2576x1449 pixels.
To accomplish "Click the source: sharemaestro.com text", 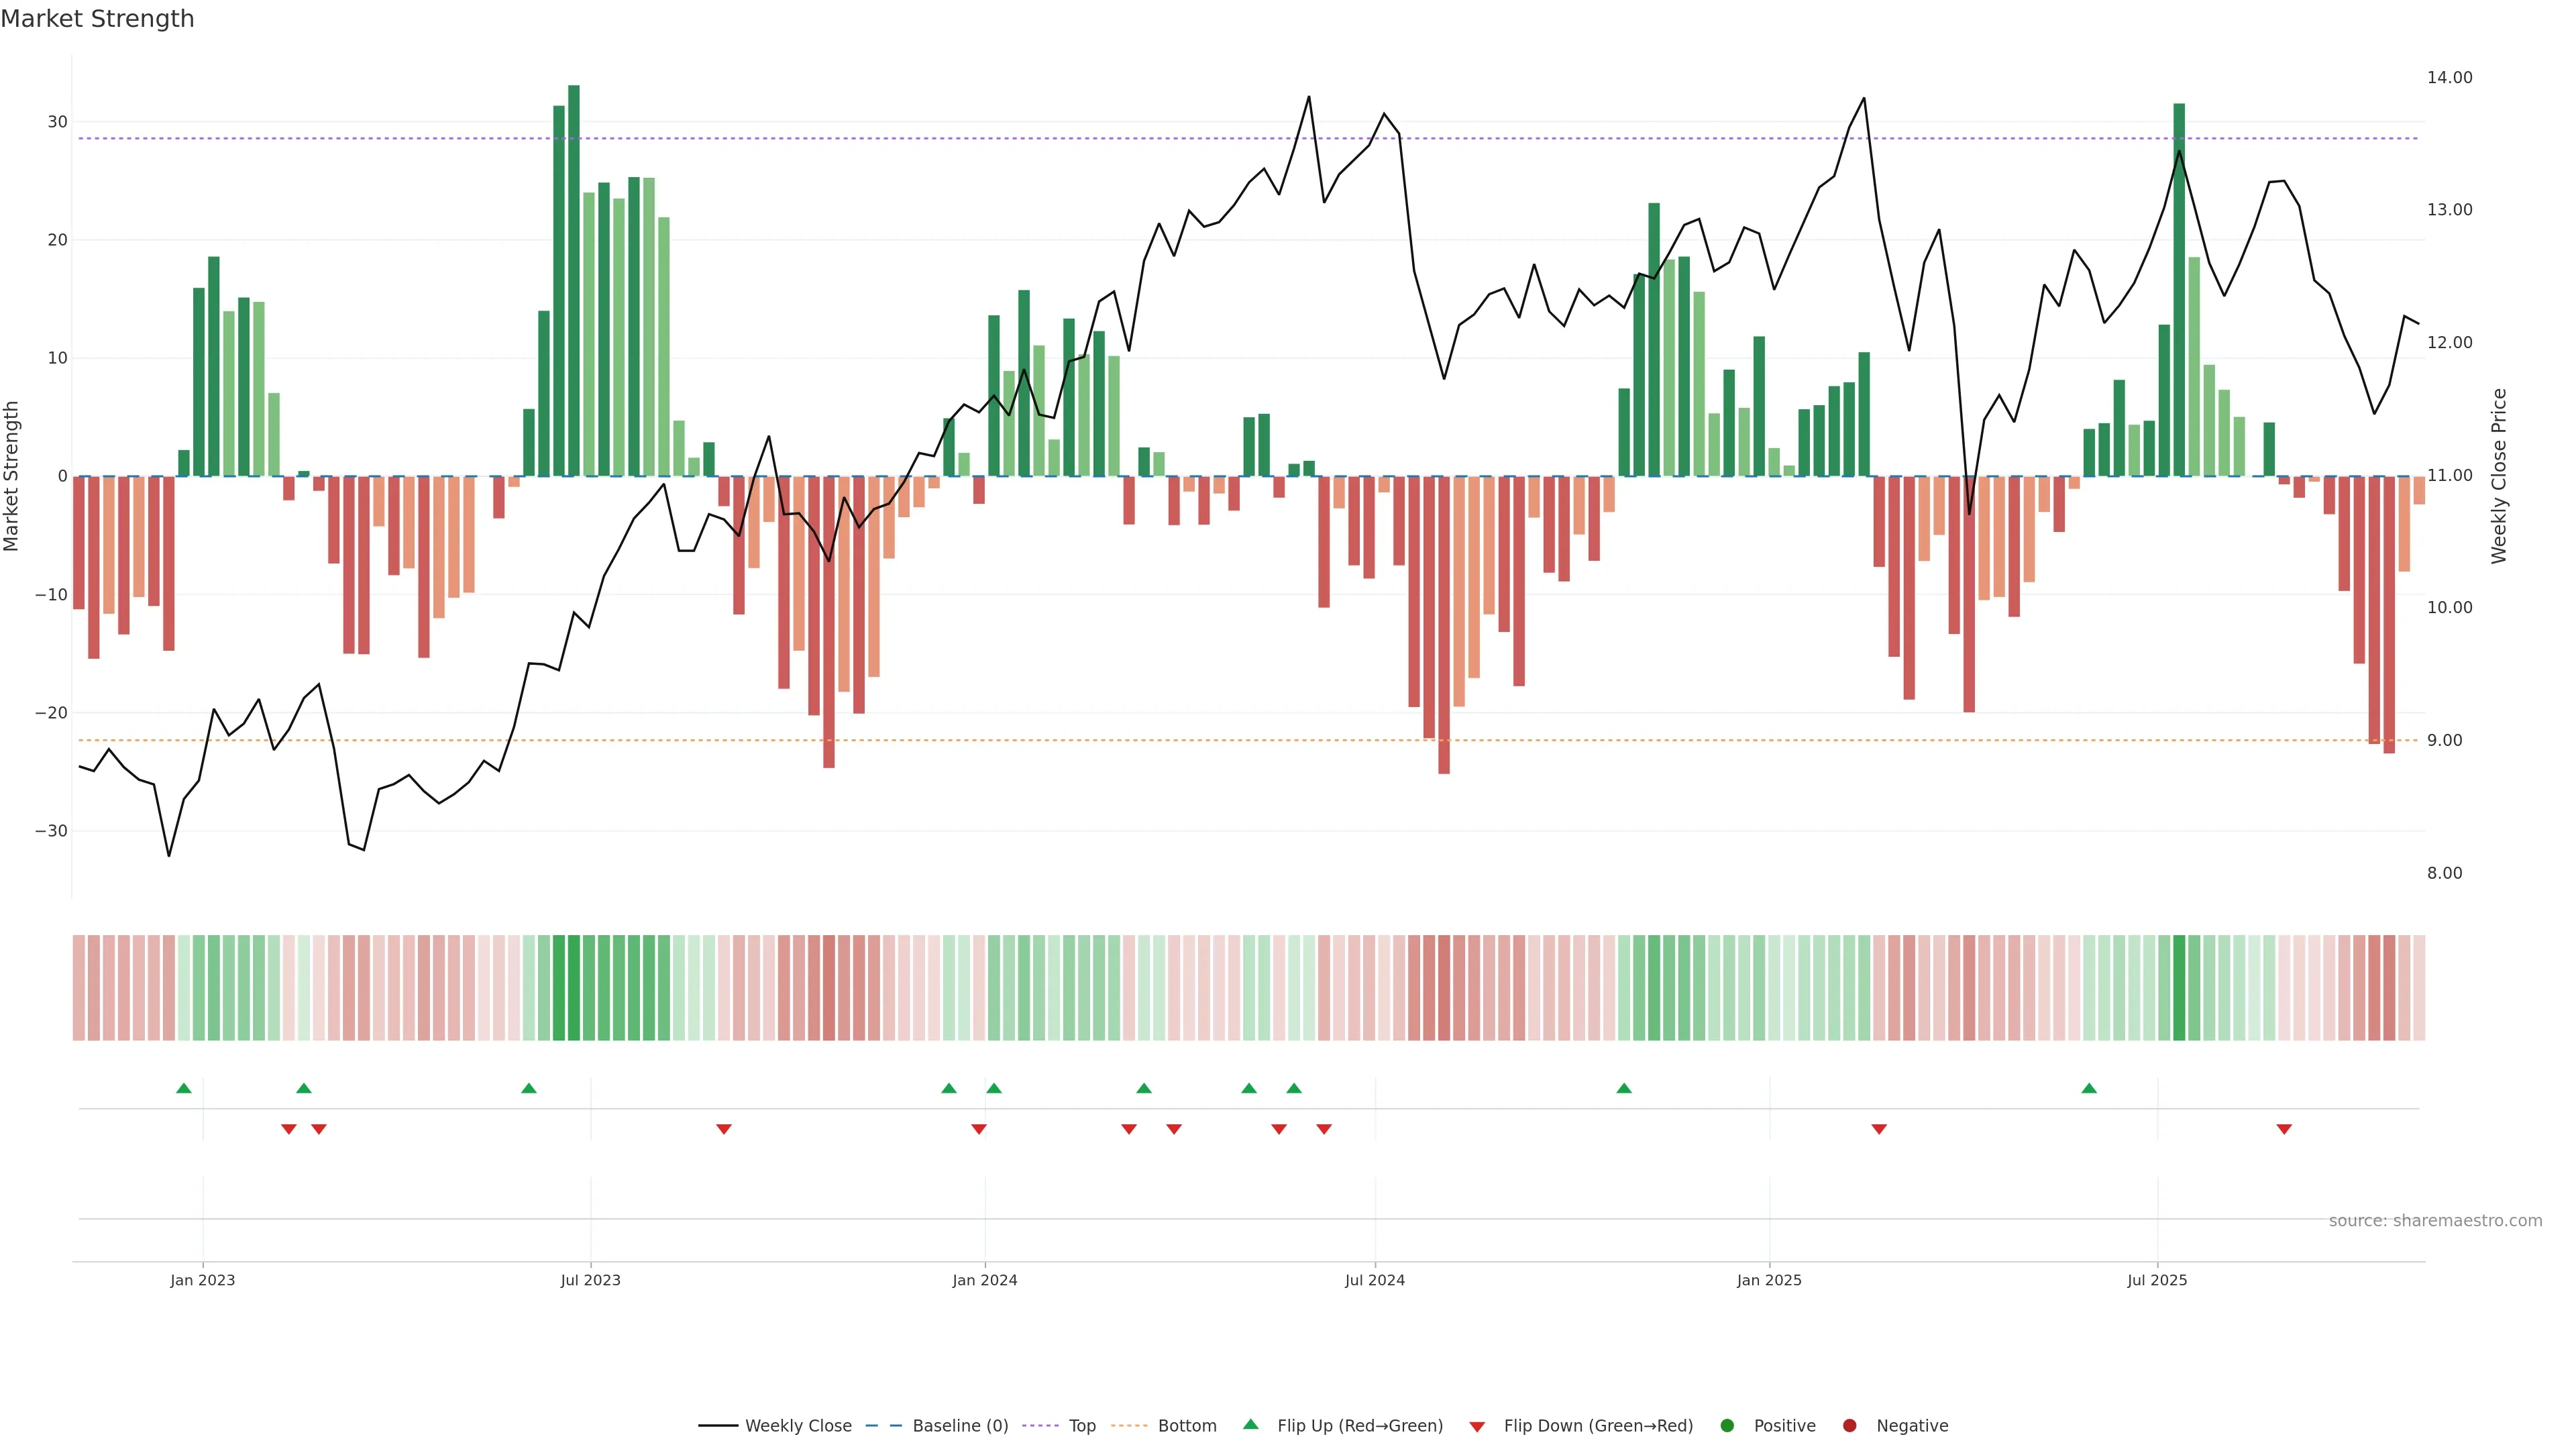I will pos(2435,1221).
